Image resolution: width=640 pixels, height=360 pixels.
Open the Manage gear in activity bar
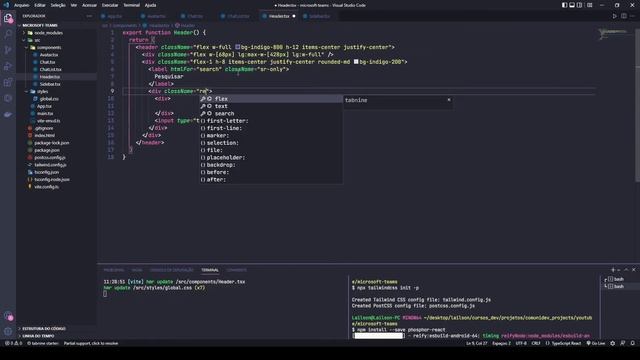(x=8, y=331)
